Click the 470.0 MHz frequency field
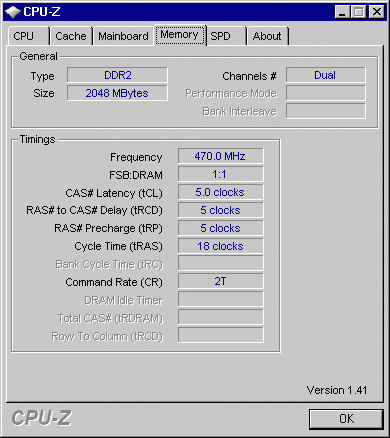This screenshot has height=438, width=390. tap(221, 156)
